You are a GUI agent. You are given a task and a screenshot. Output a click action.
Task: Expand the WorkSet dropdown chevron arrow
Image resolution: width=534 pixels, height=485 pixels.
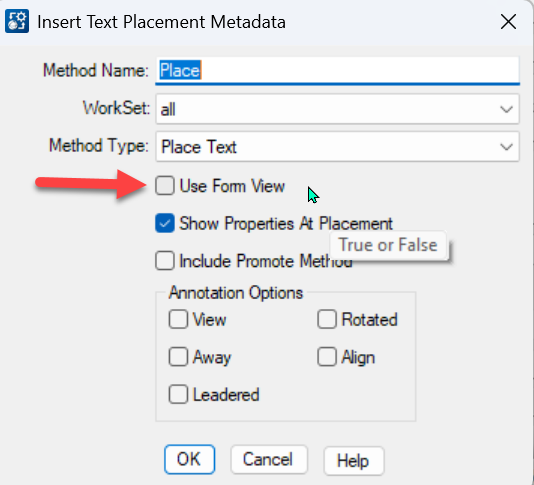(x=506, y=110)
